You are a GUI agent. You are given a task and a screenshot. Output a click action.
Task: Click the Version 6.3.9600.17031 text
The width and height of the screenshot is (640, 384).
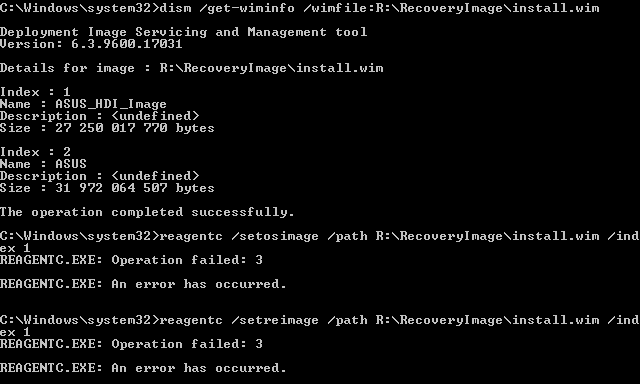[x=91, y=44]
